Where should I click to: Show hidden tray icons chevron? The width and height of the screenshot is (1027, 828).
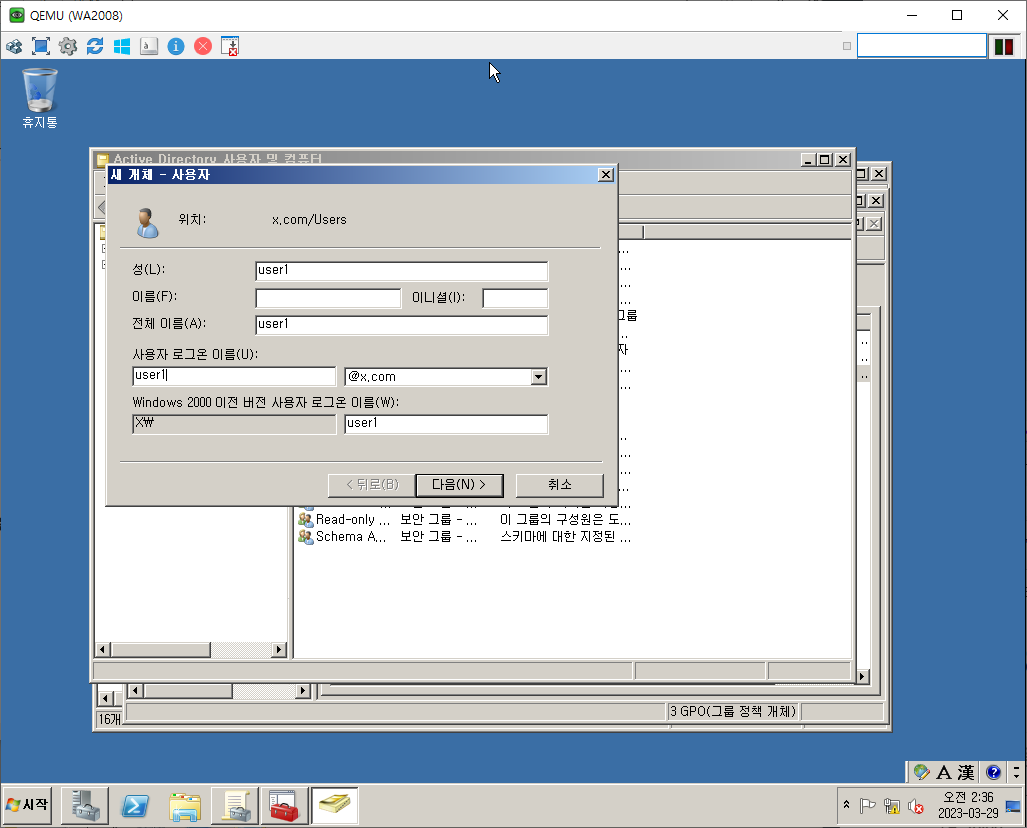[x=846, y=805]
